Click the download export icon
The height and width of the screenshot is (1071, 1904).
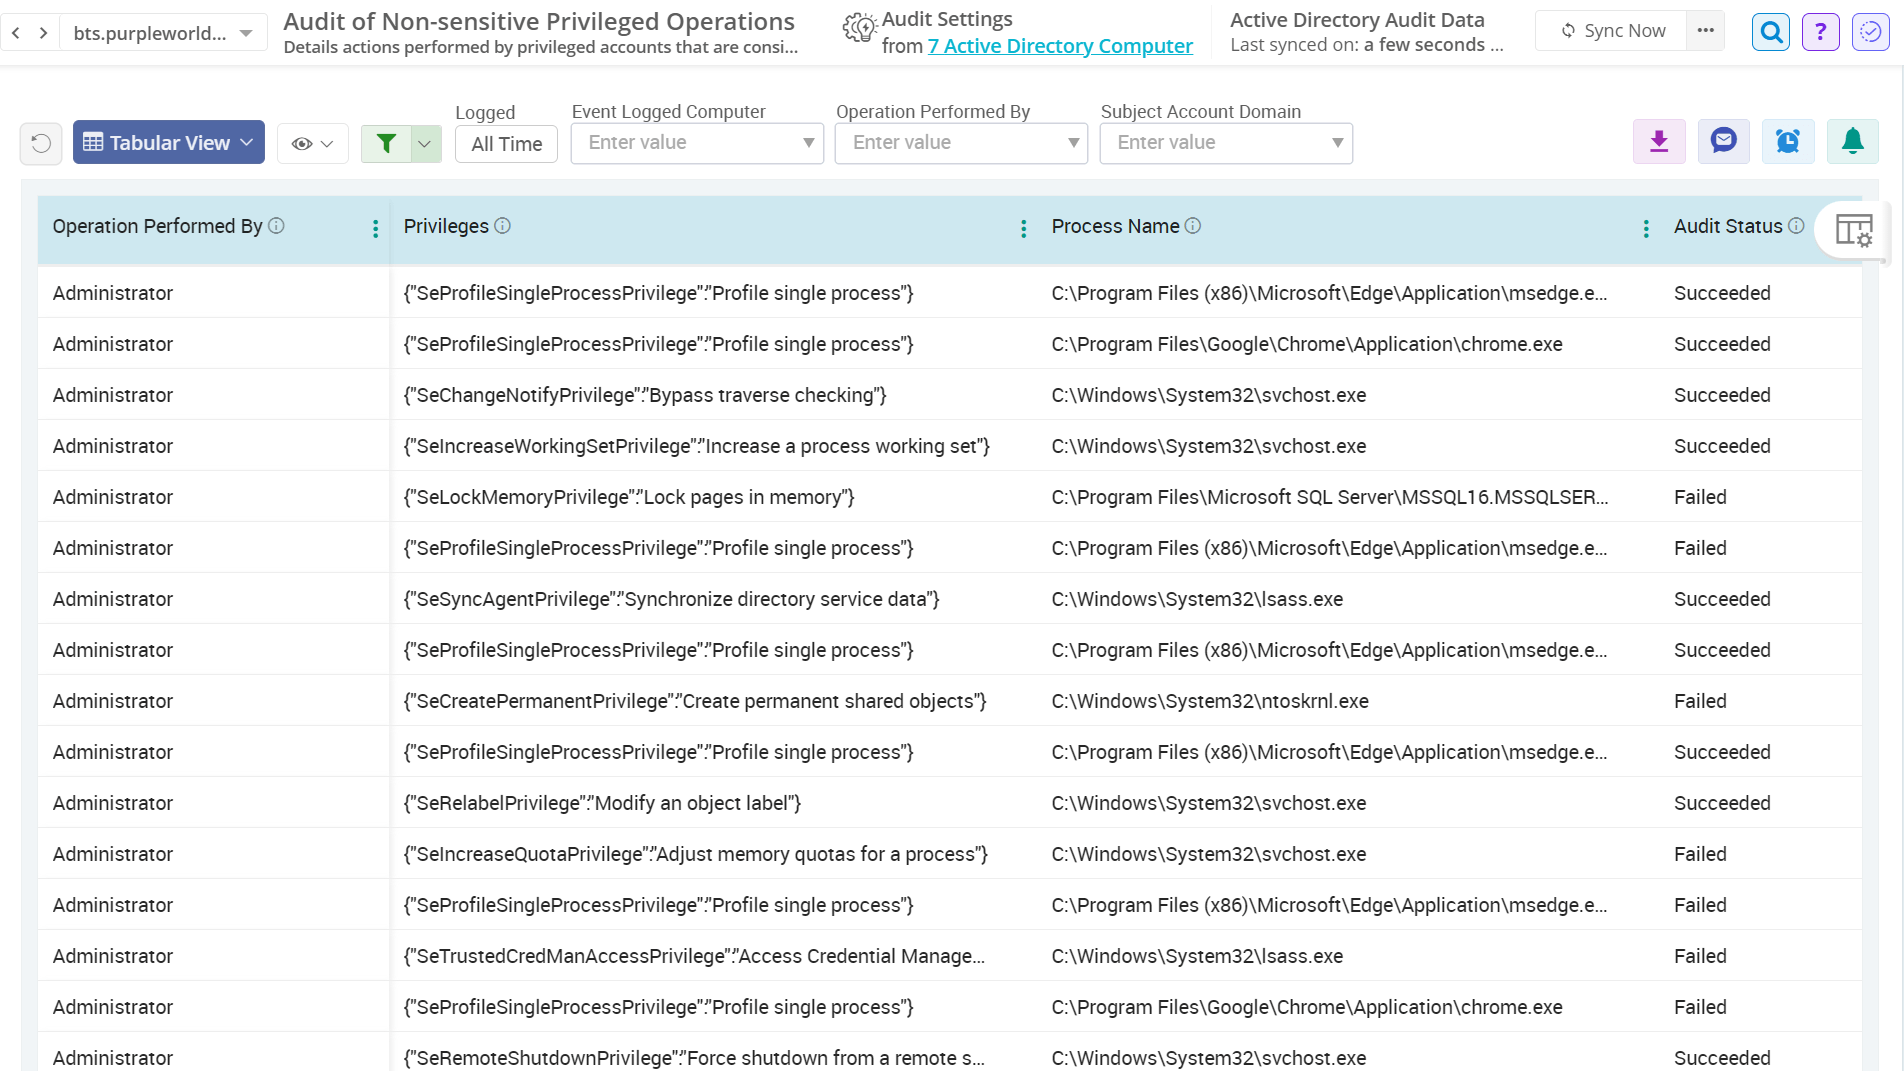(1659, 141)
